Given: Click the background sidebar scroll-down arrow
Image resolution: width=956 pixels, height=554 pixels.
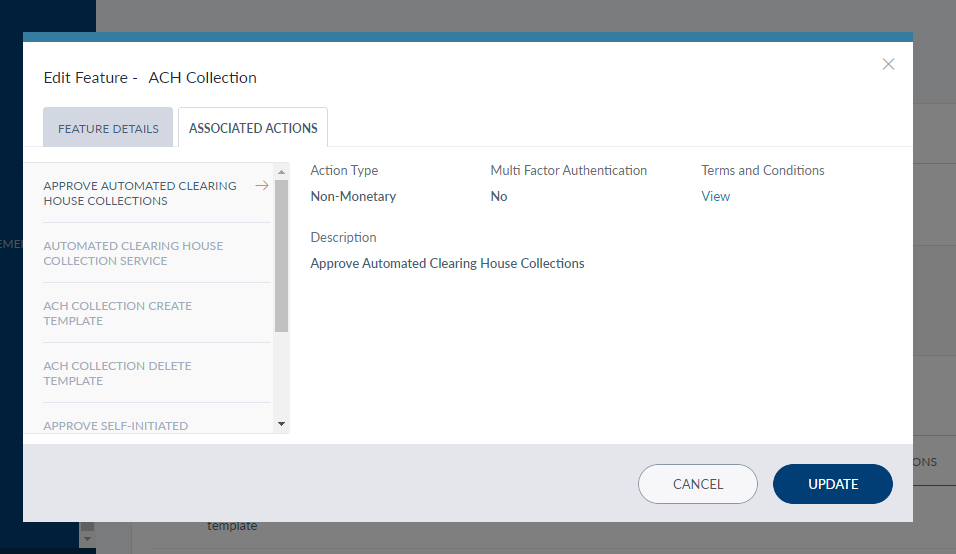Looking at the screenshot, I should 87,538.
